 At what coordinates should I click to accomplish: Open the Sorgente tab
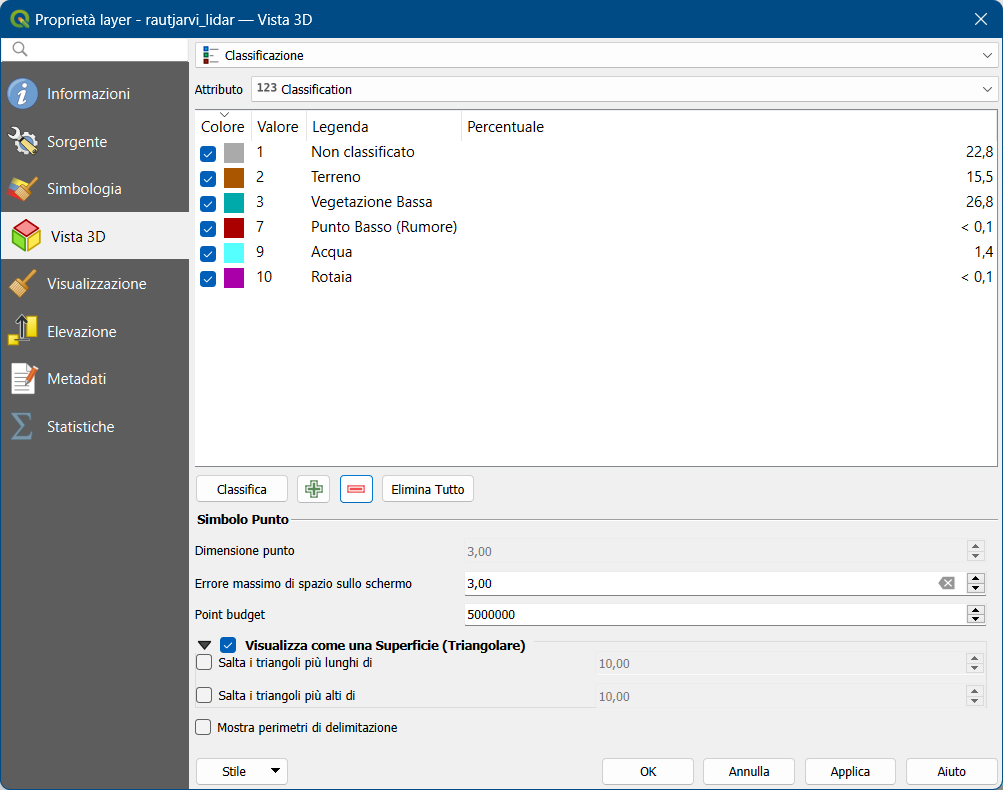coord(95,141)
